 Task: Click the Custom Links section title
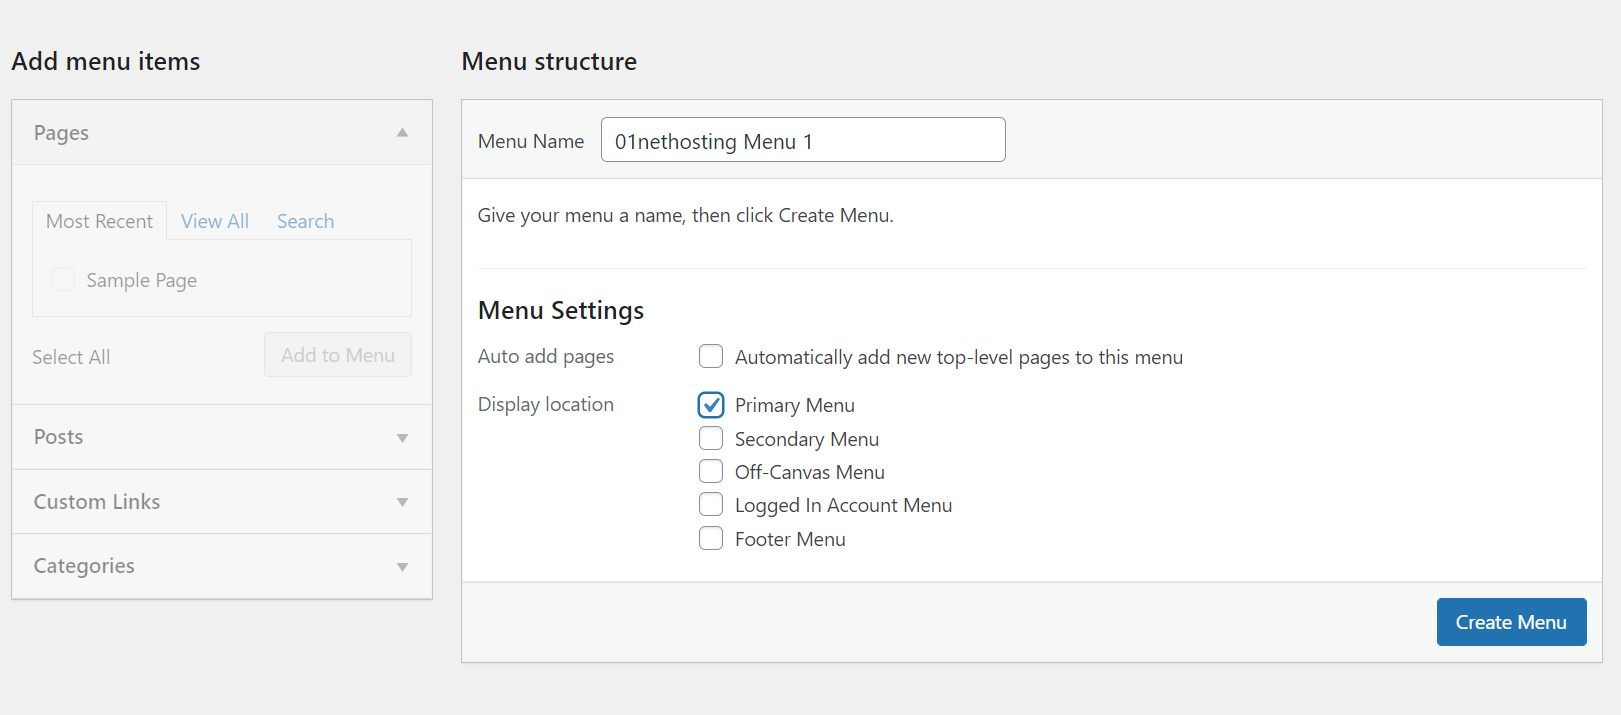tap(97, 502)
